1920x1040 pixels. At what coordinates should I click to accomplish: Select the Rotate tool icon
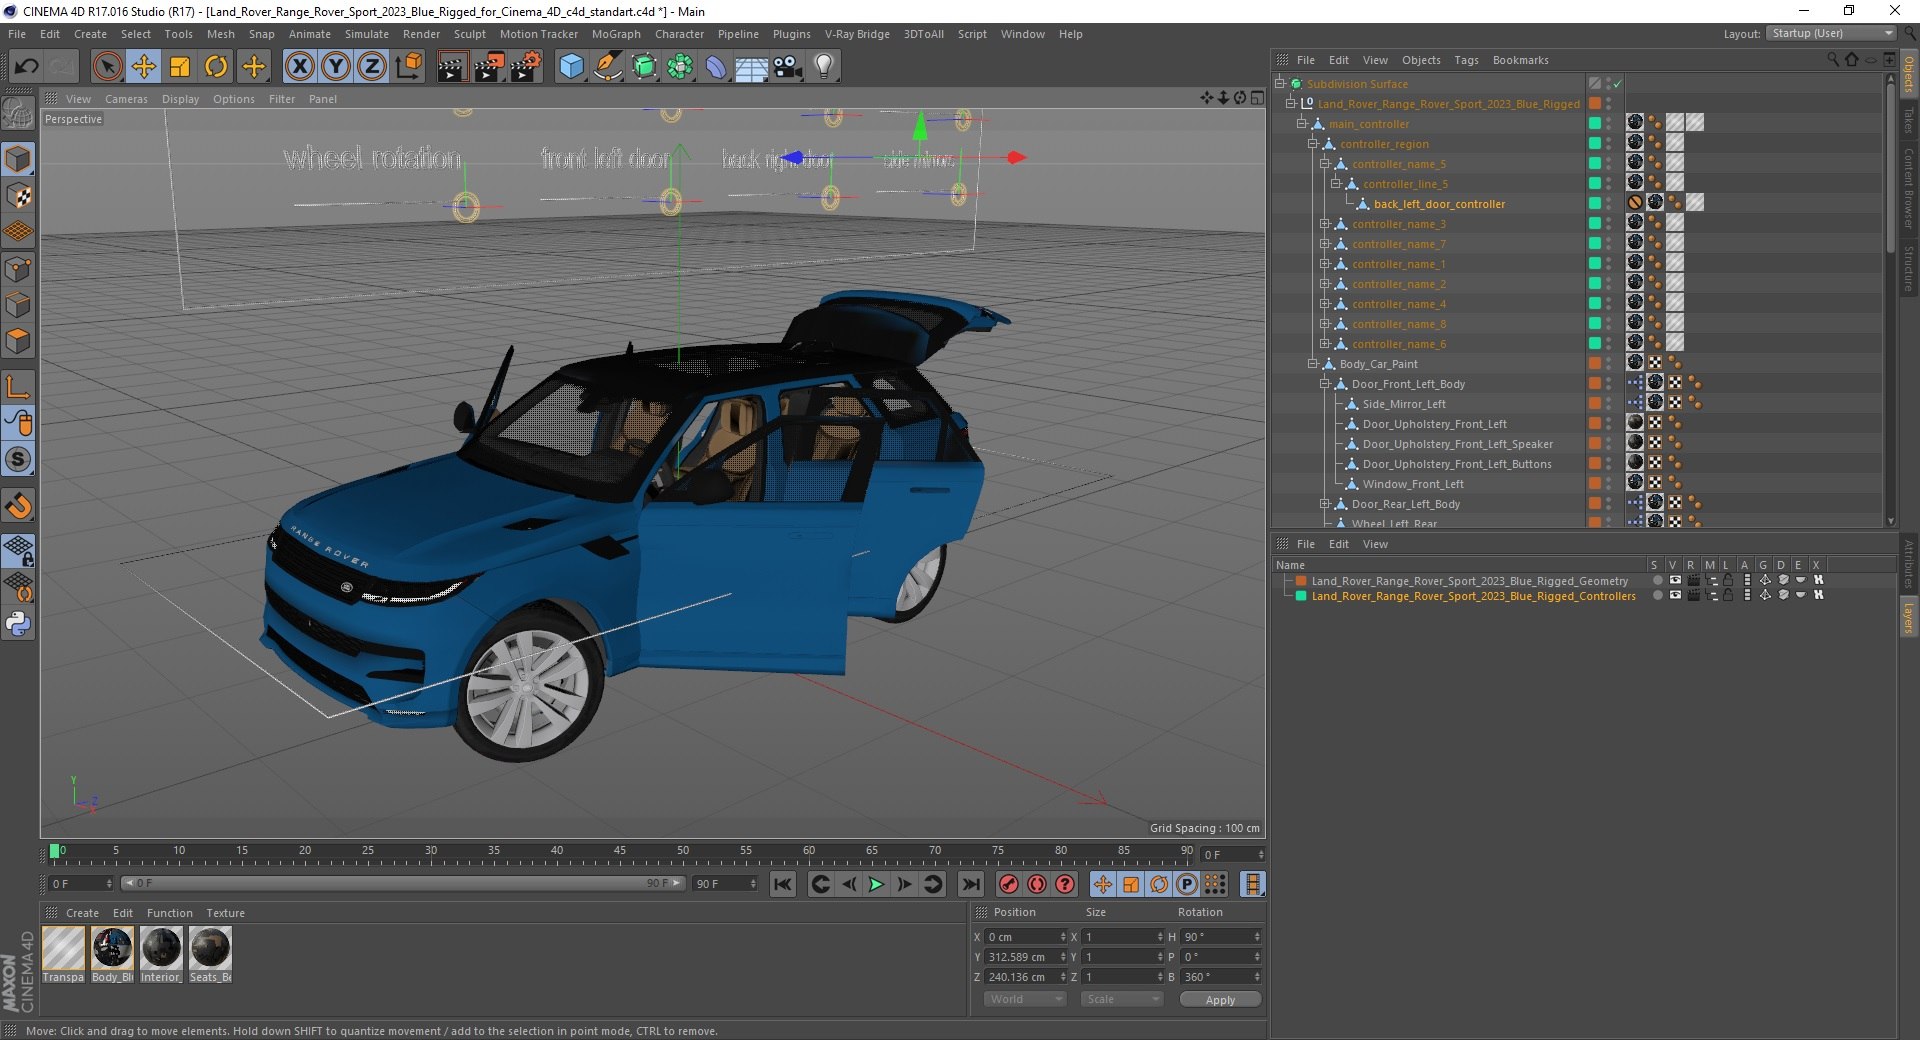point(216,67)
